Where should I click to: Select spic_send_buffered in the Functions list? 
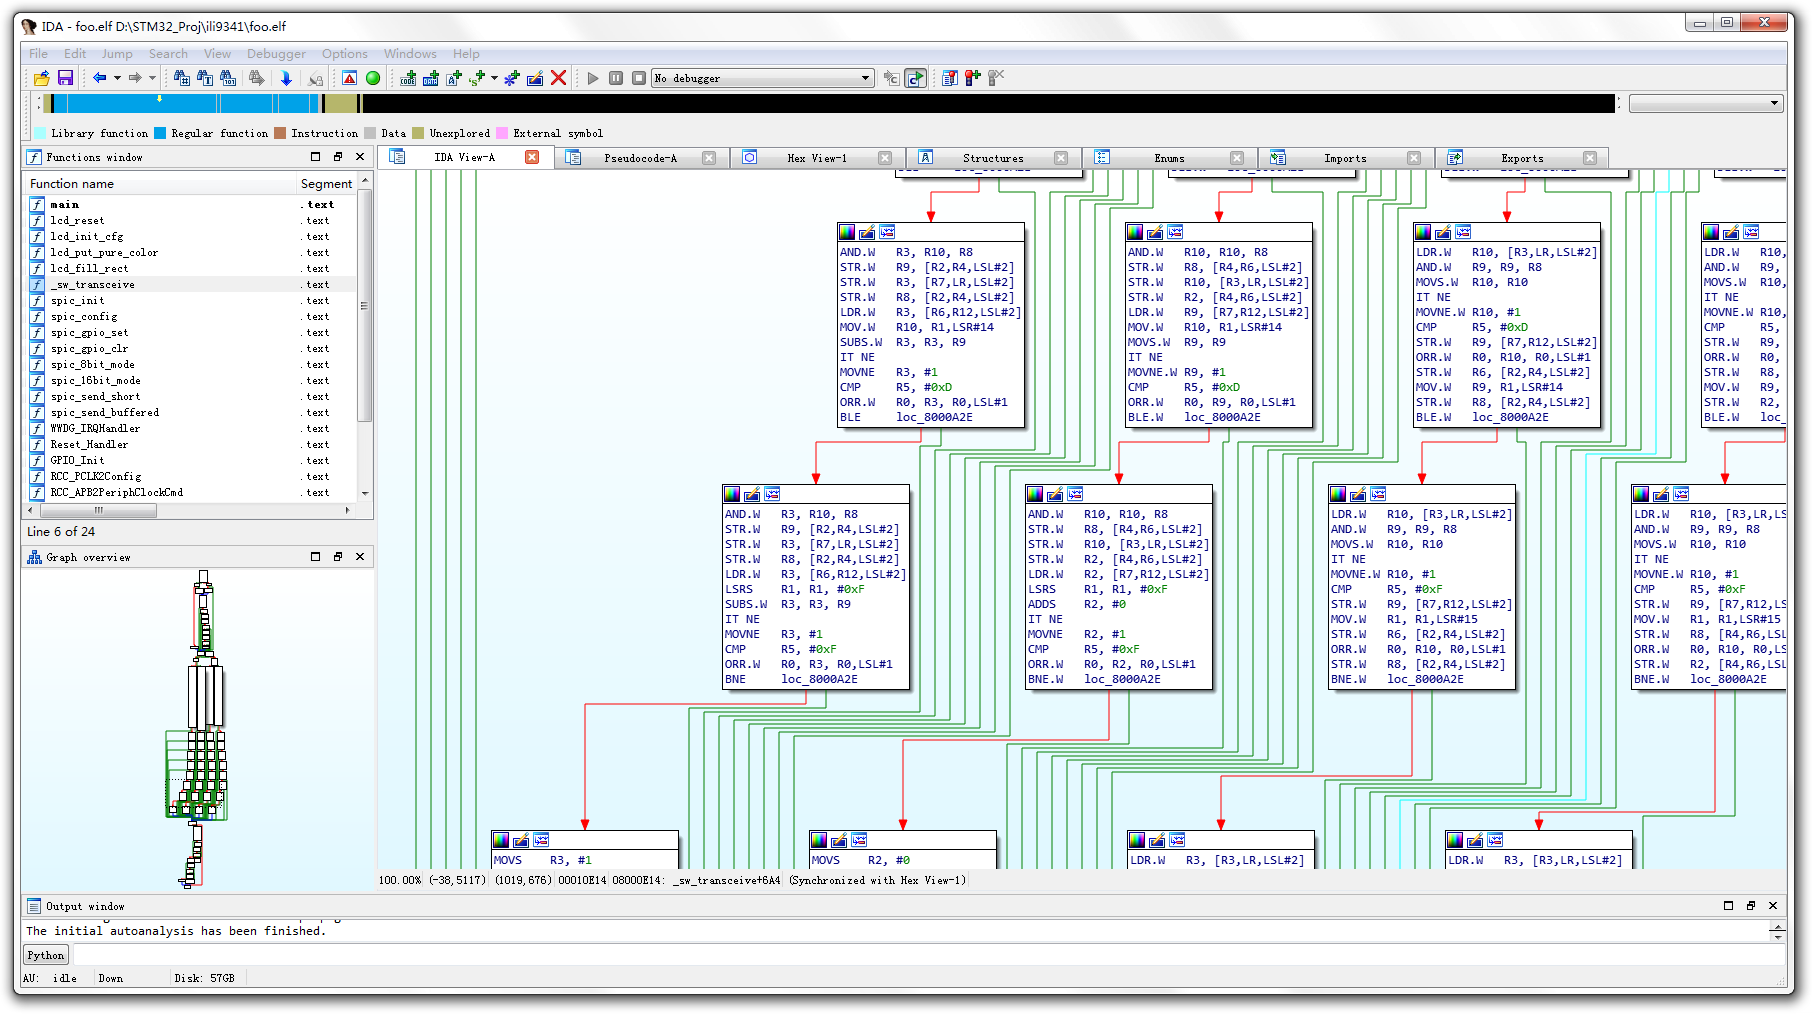tap(190, 412)
